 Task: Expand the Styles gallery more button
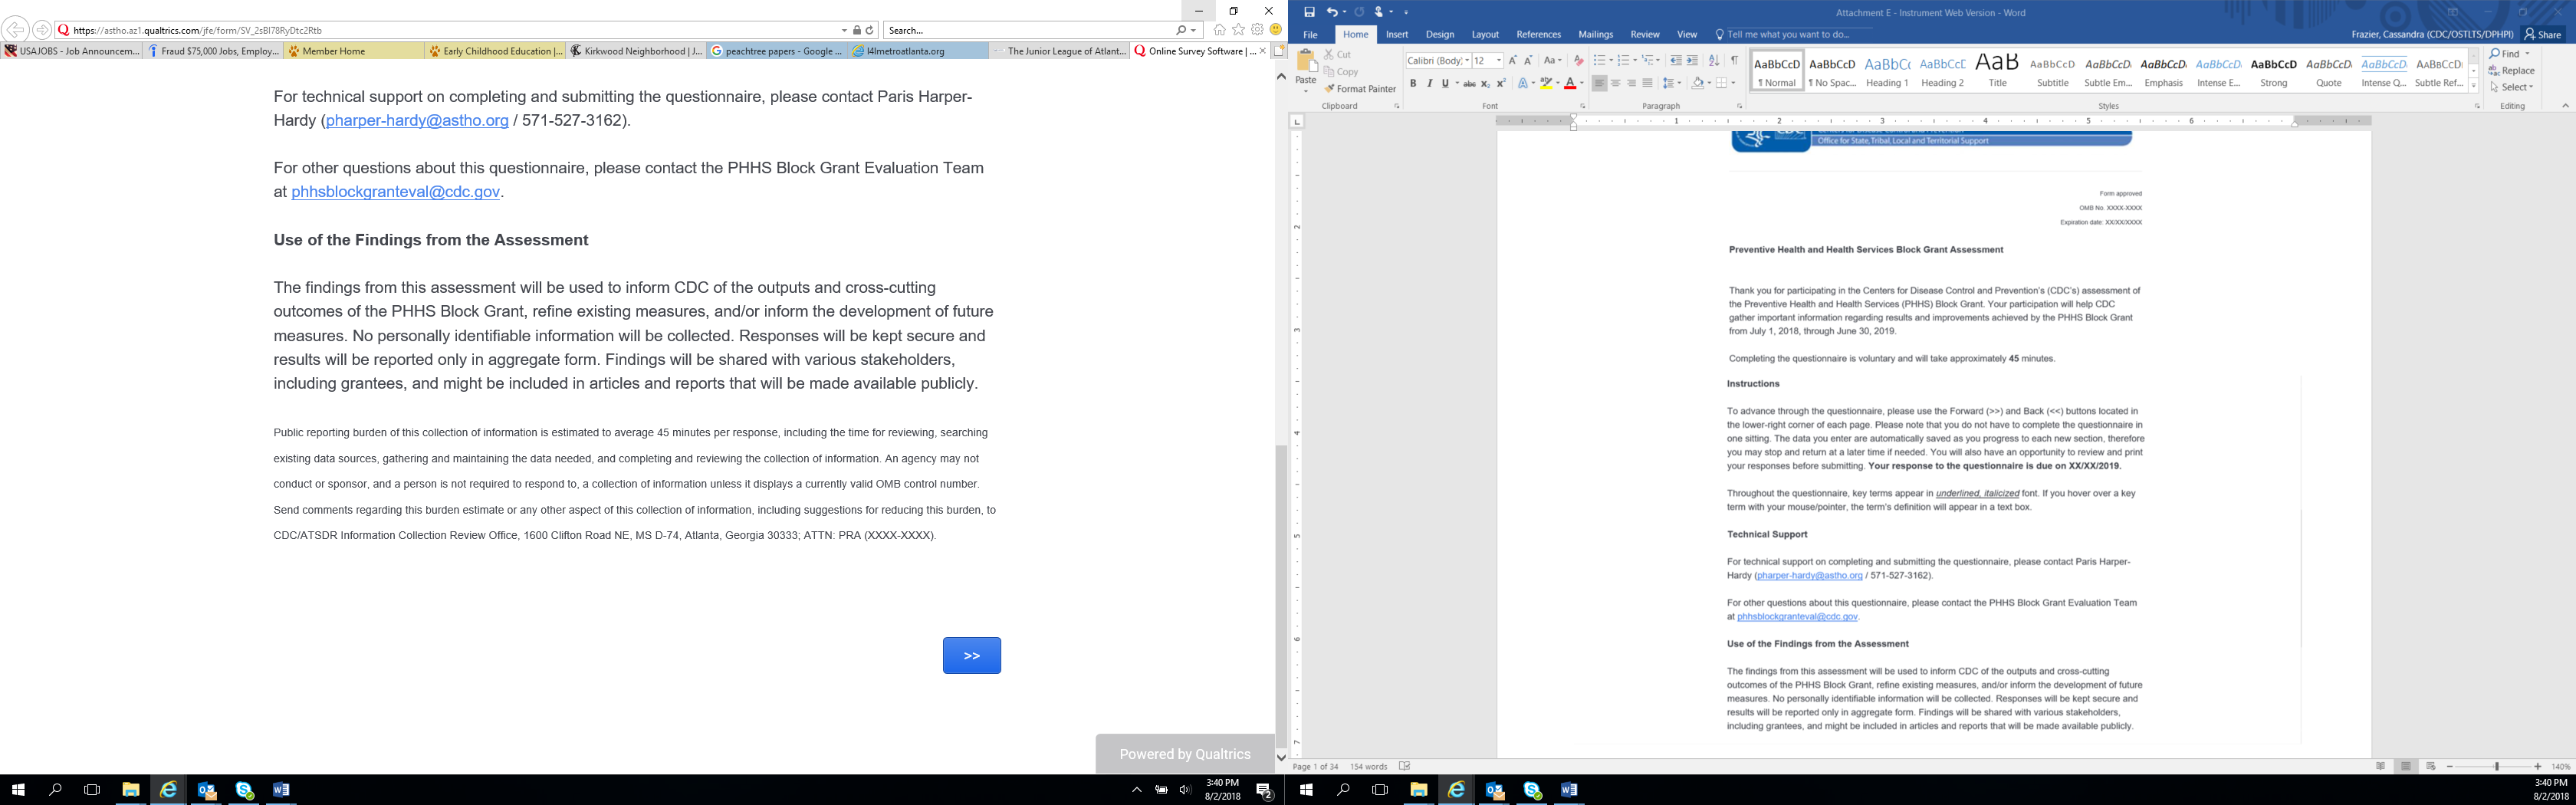[2474, 86]
